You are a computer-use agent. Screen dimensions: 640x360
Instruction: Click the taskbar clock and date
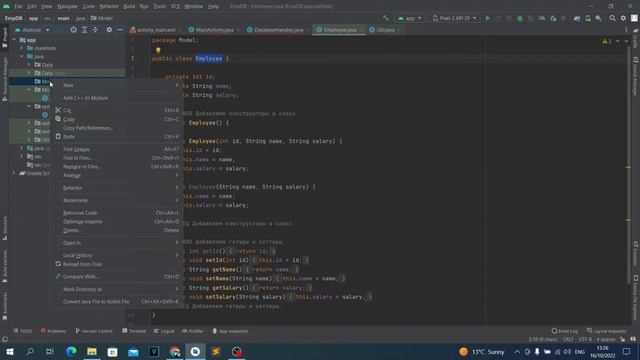[602, 352]
